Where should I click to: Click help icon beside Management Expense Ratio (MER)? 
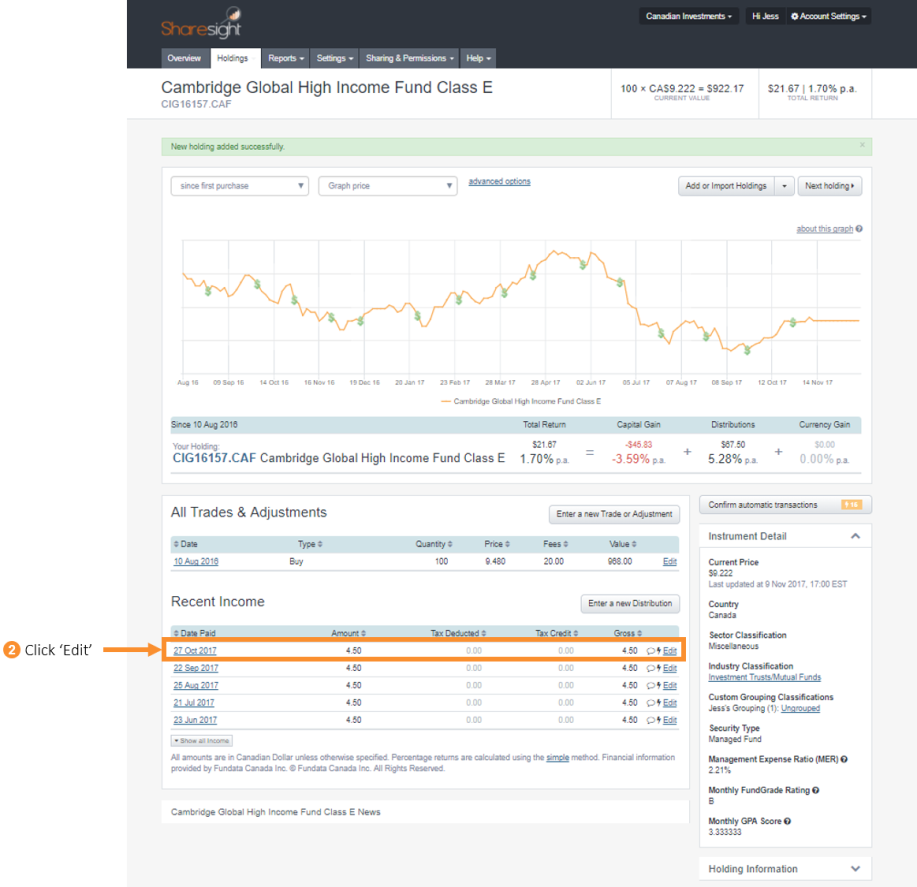[x=844, y=759]
